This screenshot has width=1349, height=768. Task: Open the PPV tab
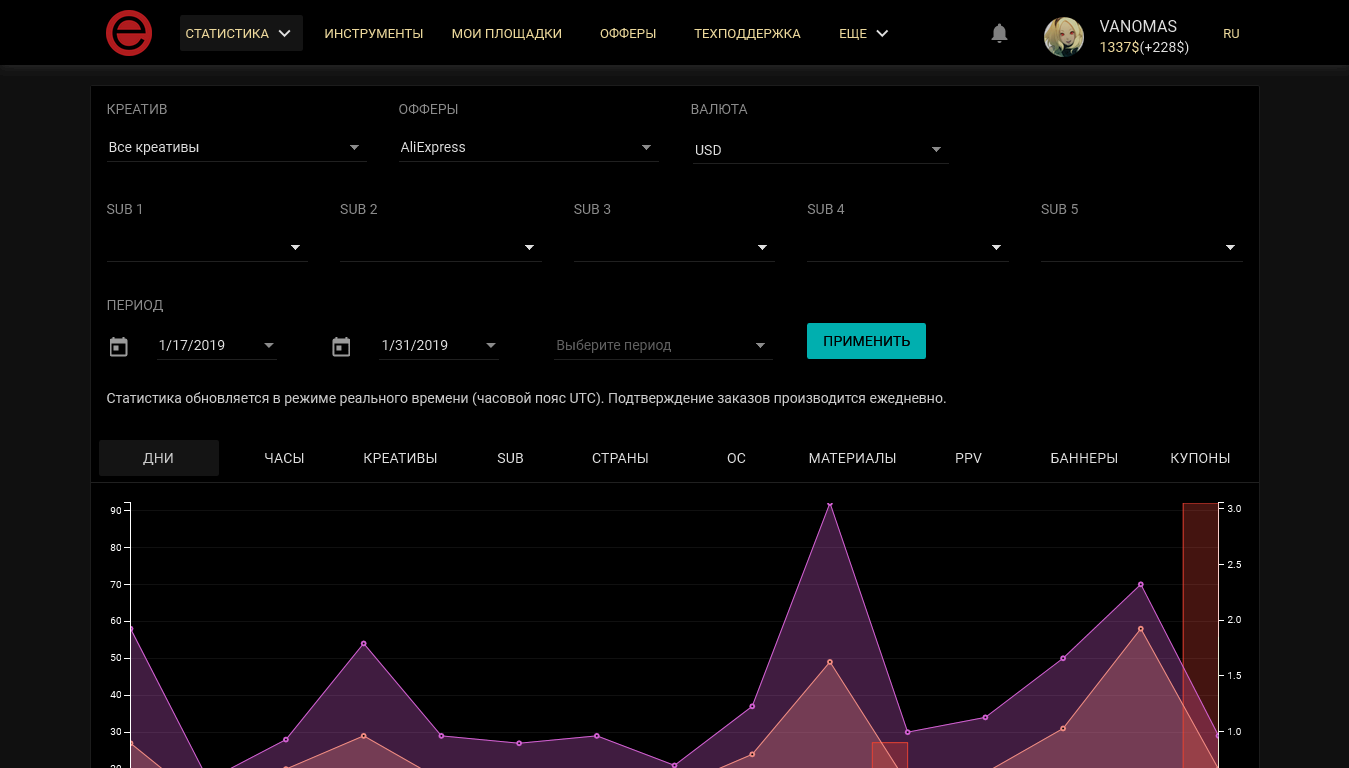[968, 458]
